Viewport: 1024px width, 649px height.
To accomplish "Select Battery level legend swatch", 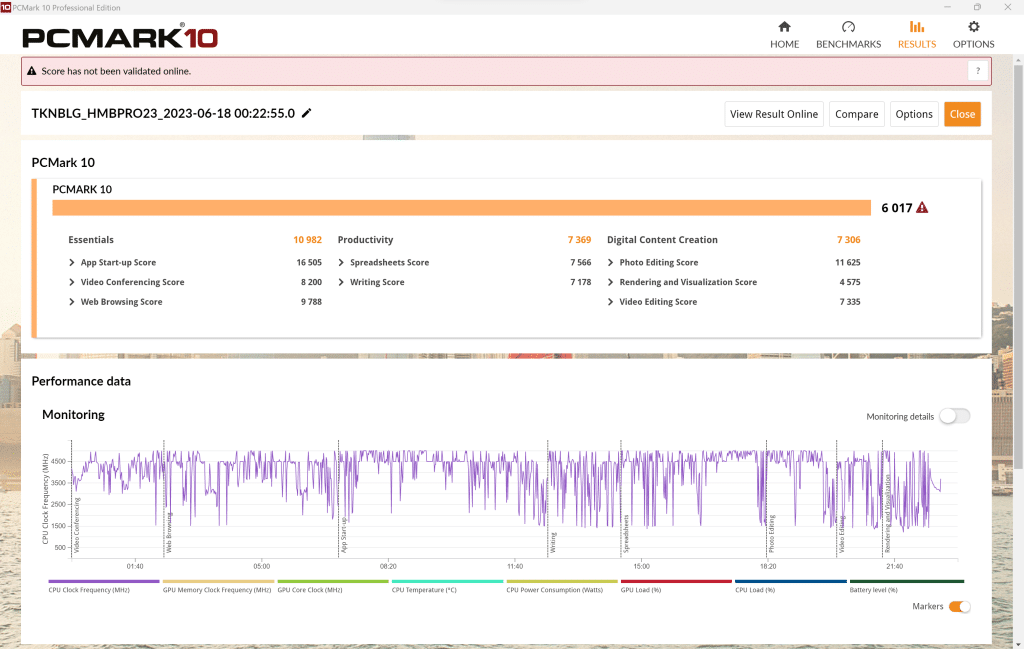I will [x=906, y=581].
